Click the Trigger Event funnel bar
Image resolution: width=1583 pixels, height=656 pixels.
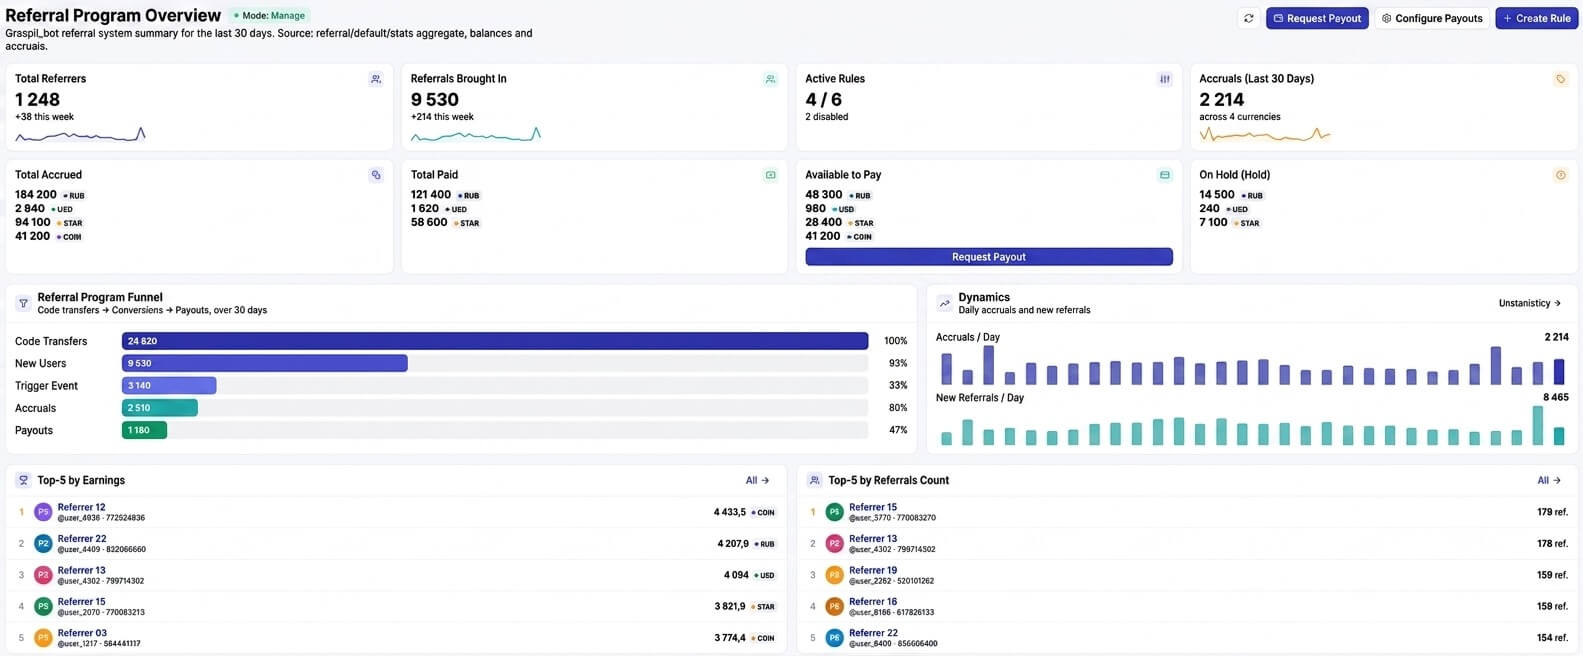tap(169, 385)
